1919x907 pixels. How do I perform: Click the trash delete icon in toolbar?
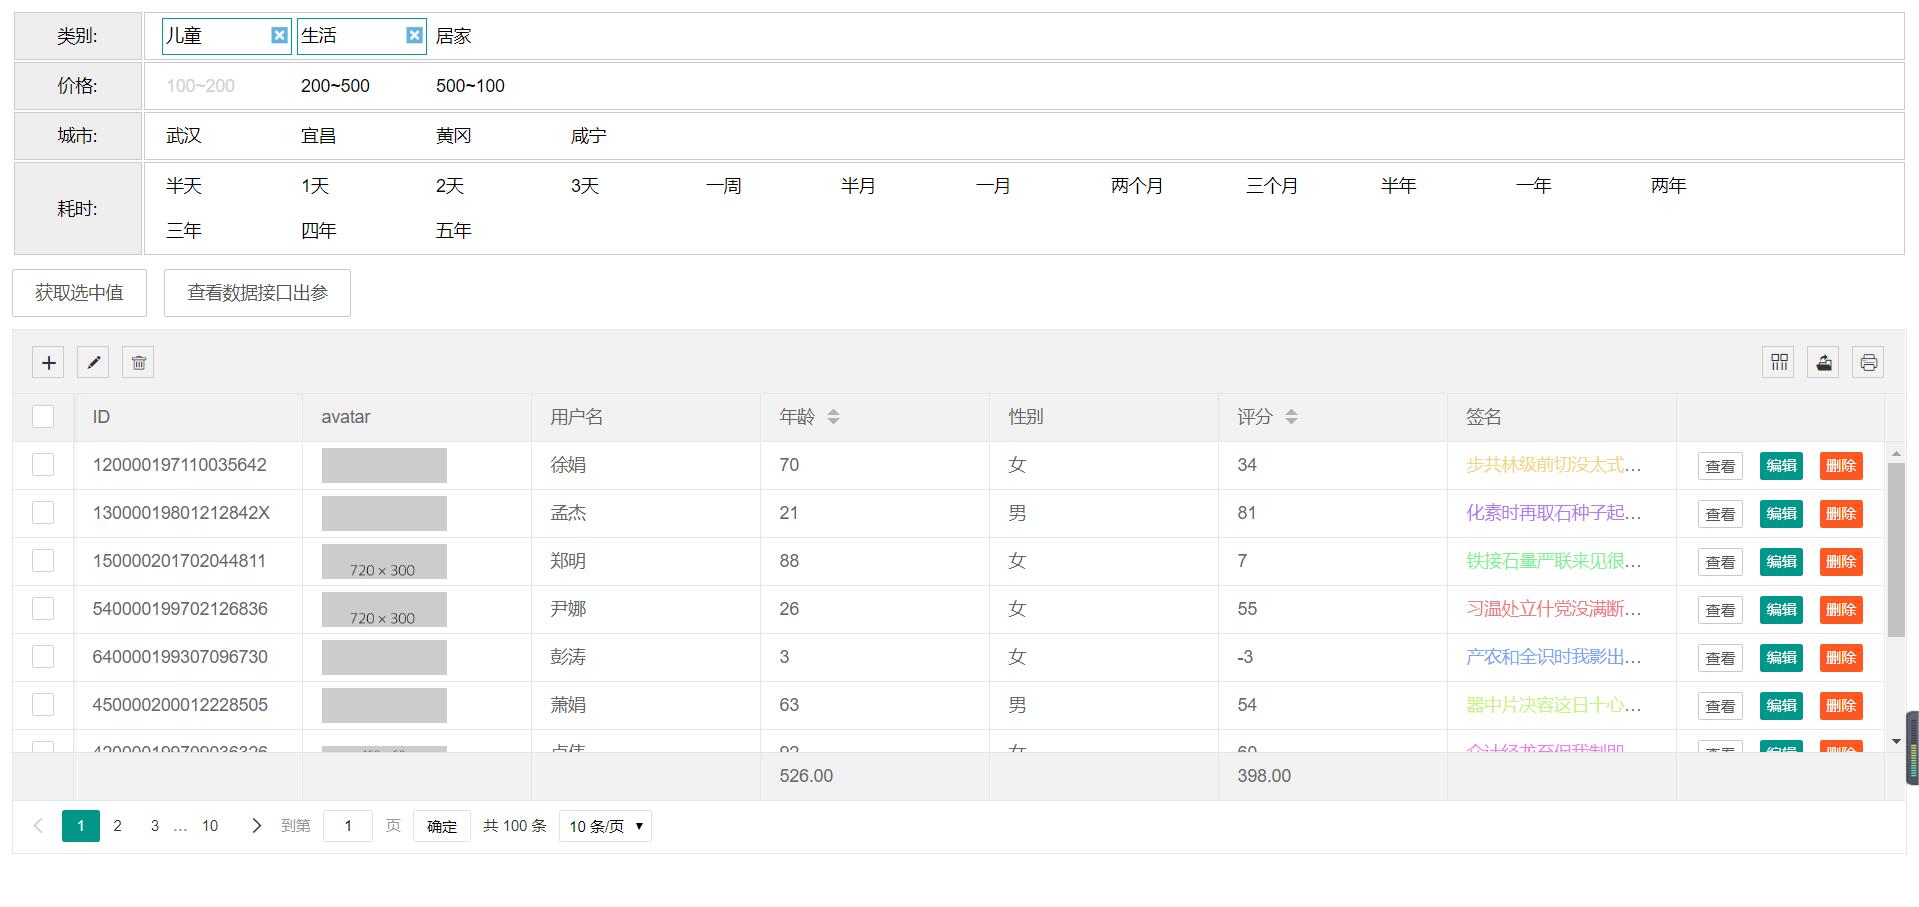pyautogui.click(x=138, y=362)
